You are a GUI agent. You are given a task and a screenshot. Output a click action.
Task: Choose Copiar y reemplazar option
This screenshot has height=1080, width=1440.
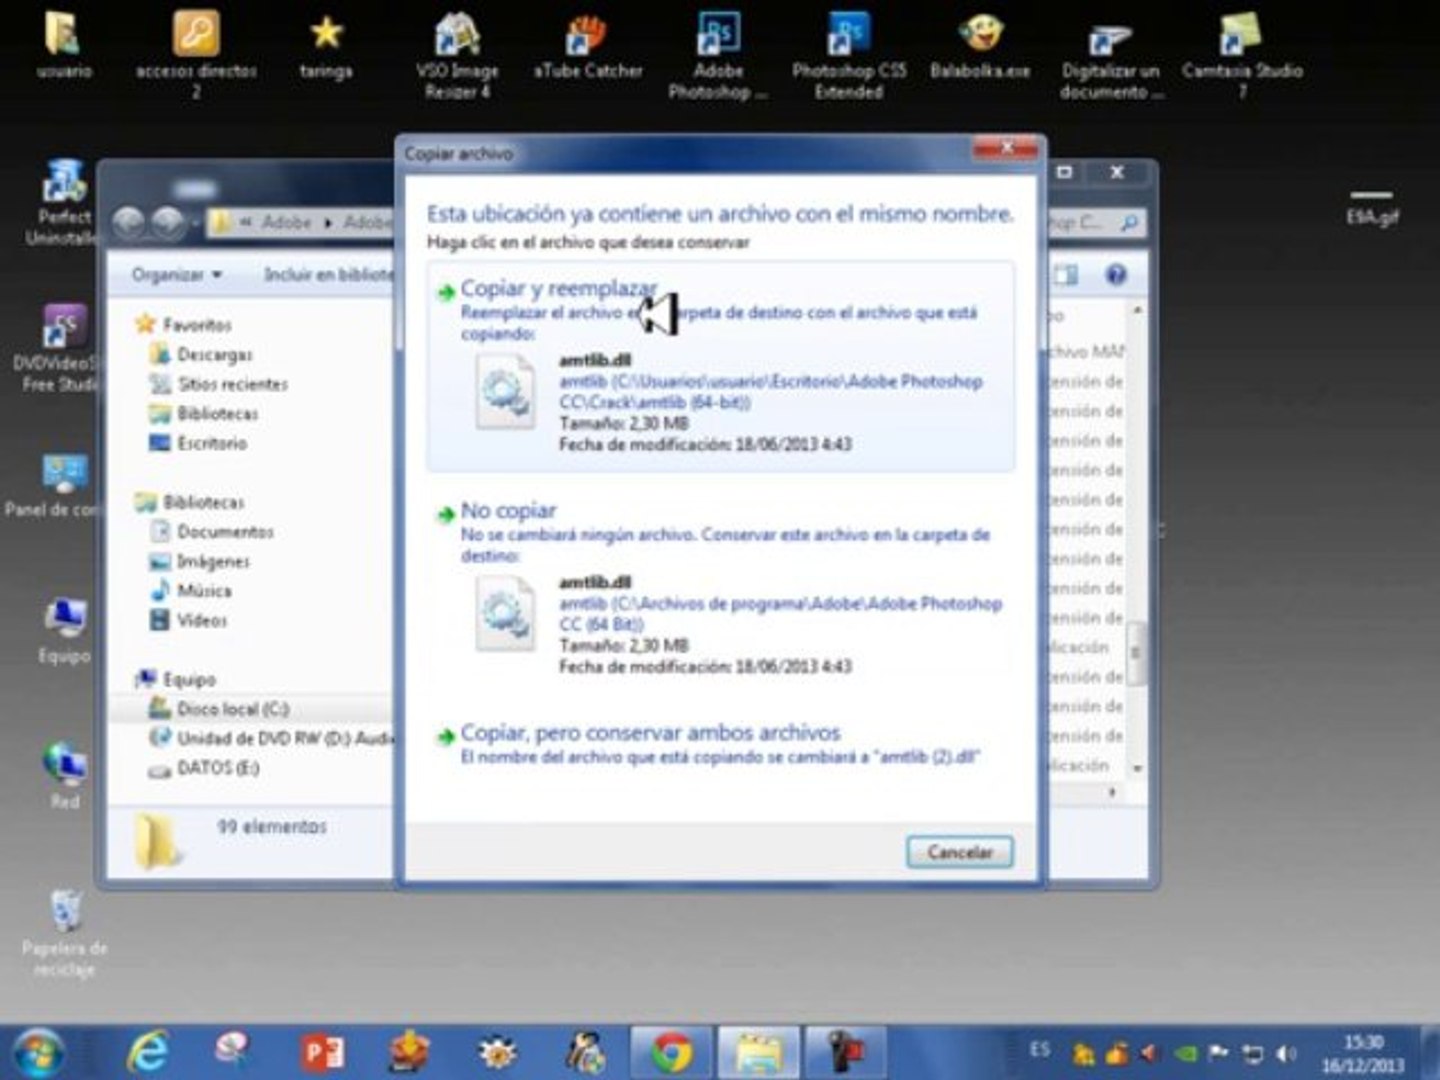pyautogui.click(x=720, y=366)
